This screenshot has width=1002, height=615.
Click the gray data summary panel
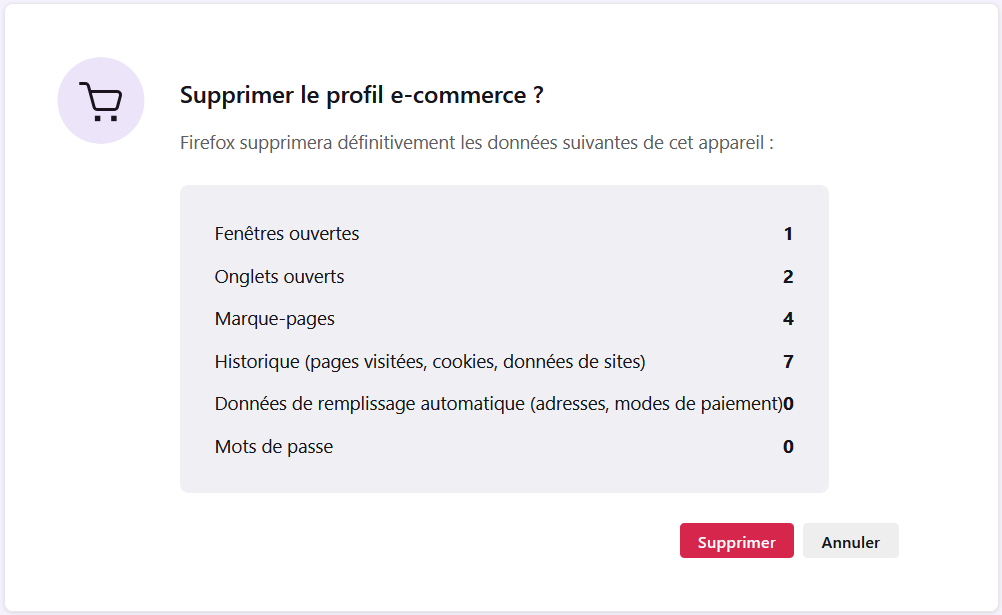tap(503, 337)
